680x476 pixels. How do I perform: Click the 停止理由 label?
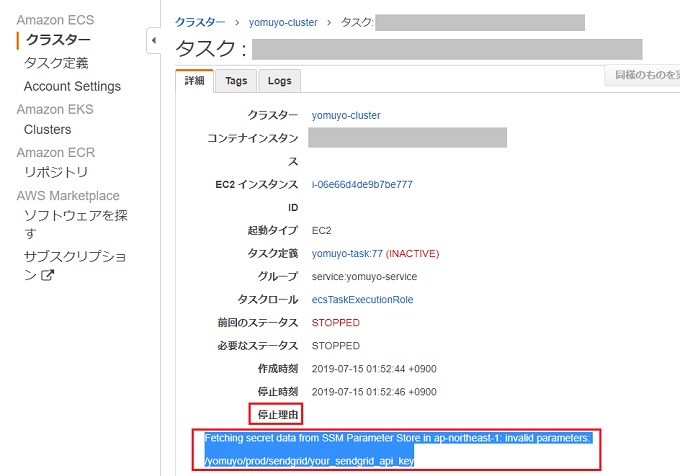point(278,415)
